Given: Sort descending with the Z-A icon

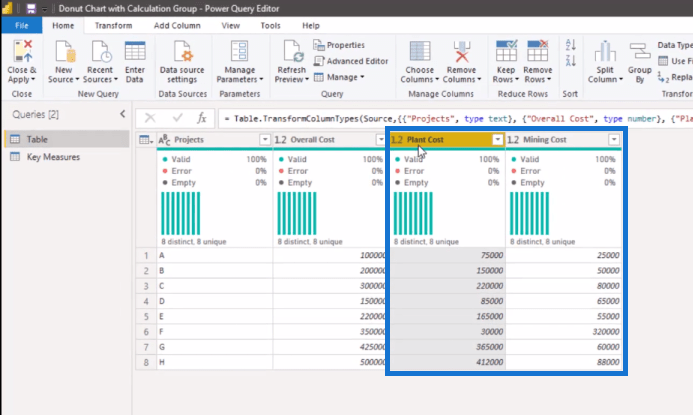Looking at the screenshot, I should point(570,61).
